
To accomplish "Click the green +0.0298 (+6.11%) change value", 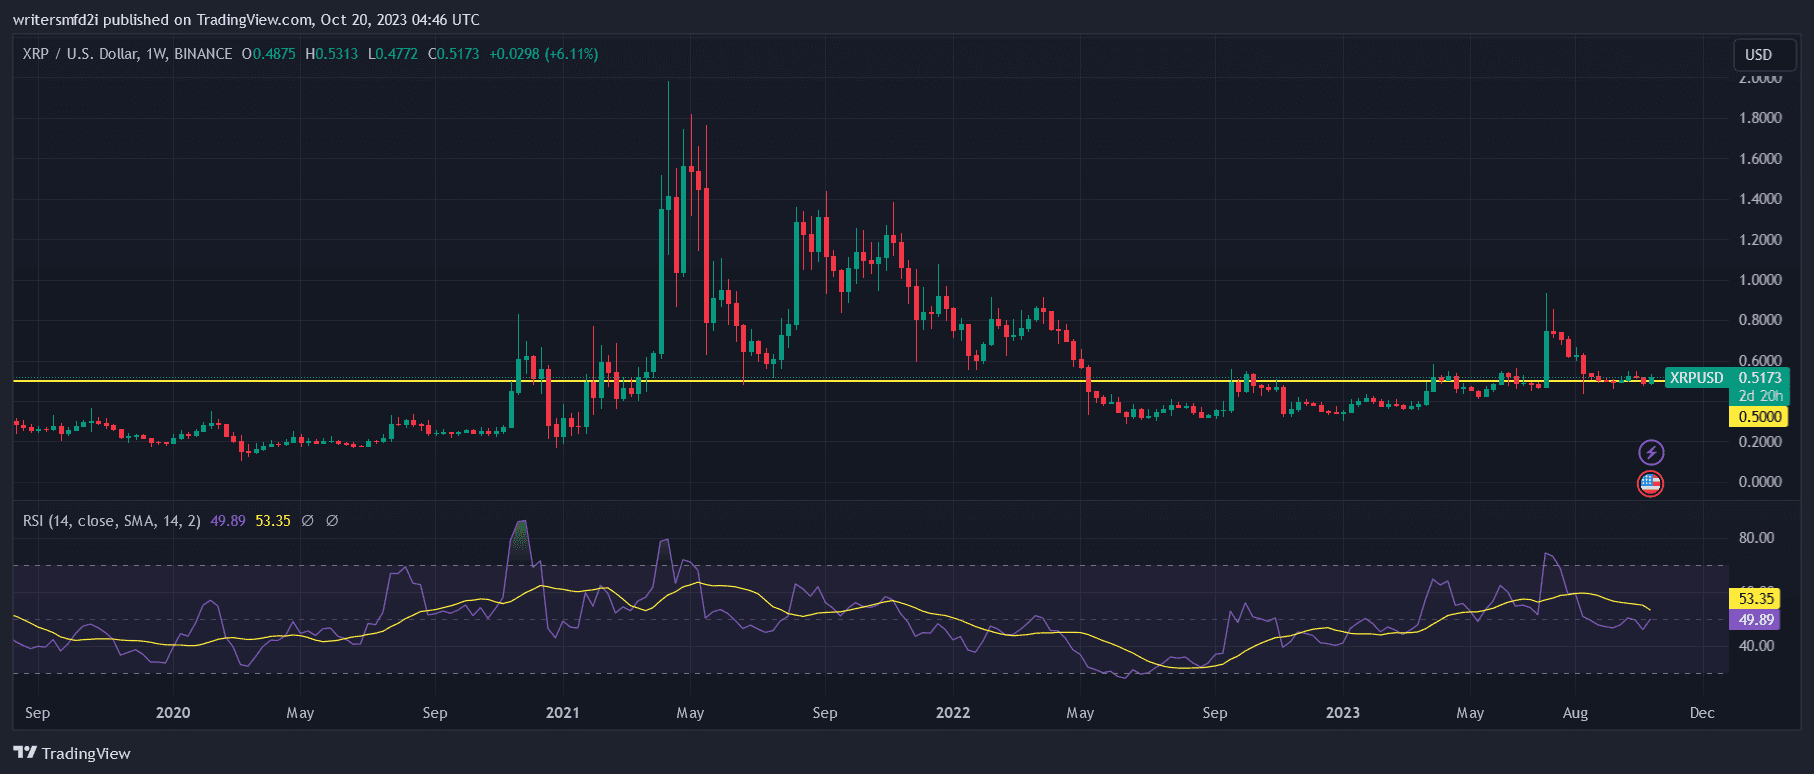I will point(543,54).
